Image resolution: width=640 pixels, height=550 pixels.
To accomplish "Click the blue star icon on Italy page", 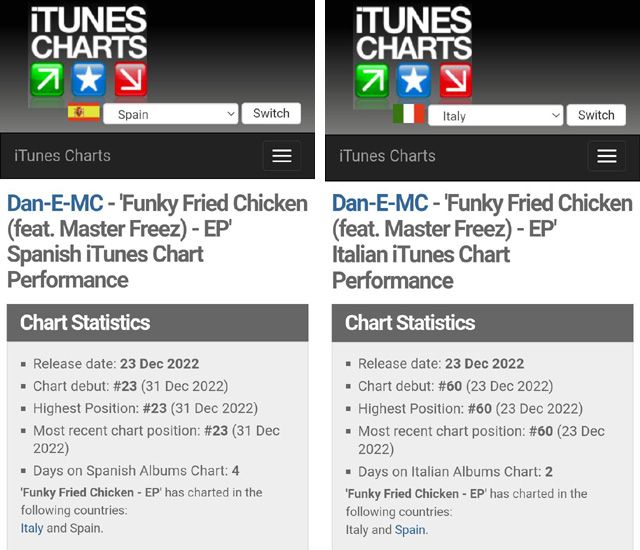I will (413, 81).
